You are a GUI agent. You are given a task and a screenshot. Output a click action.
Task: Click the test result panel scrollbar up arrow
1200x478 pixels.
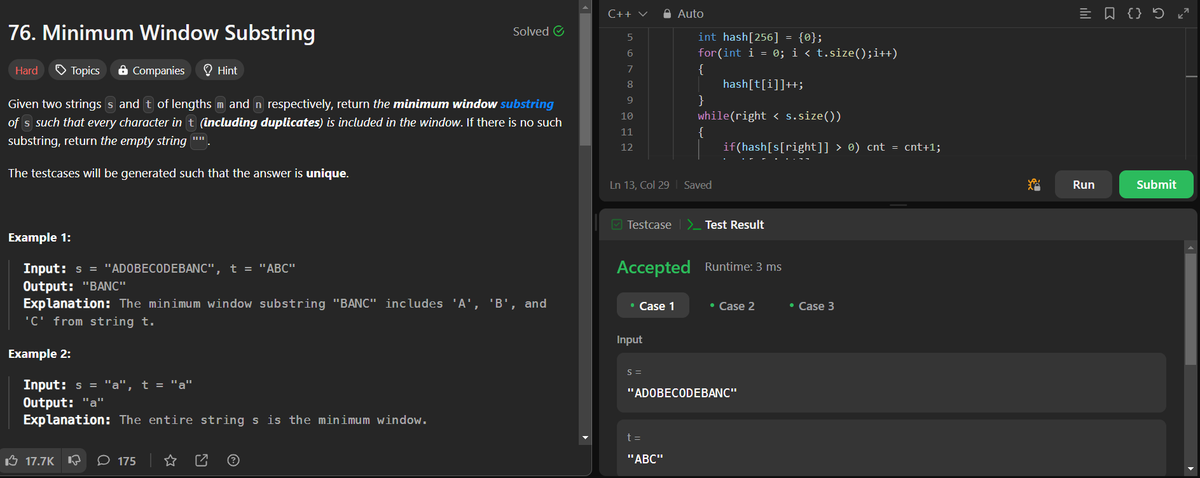tap(1192, 248)
